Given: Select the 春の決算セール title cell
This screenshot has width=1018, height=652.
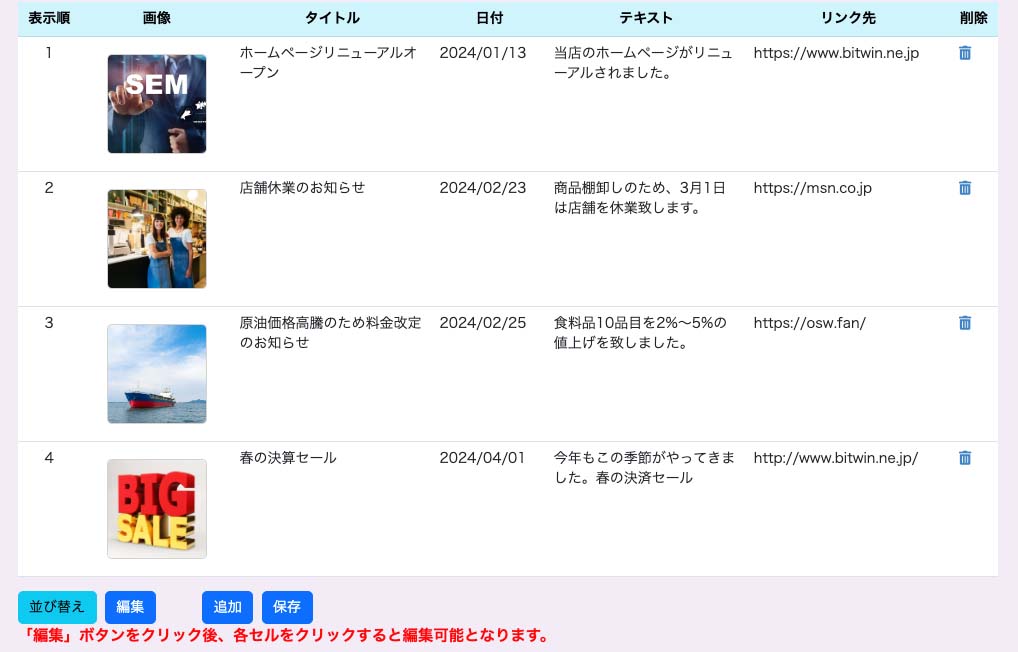Looking at the screenshot, I should coord(288,458).
